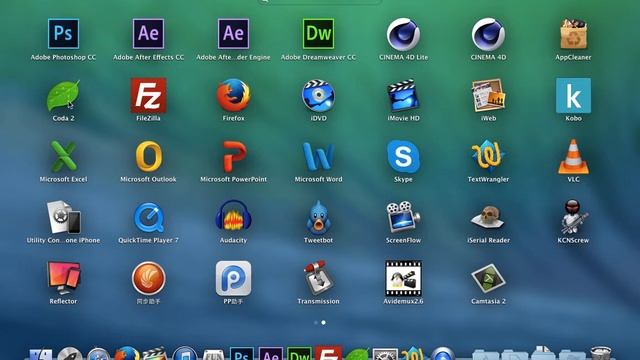
Task: Launch Audacity
Action: coord(233,216)
